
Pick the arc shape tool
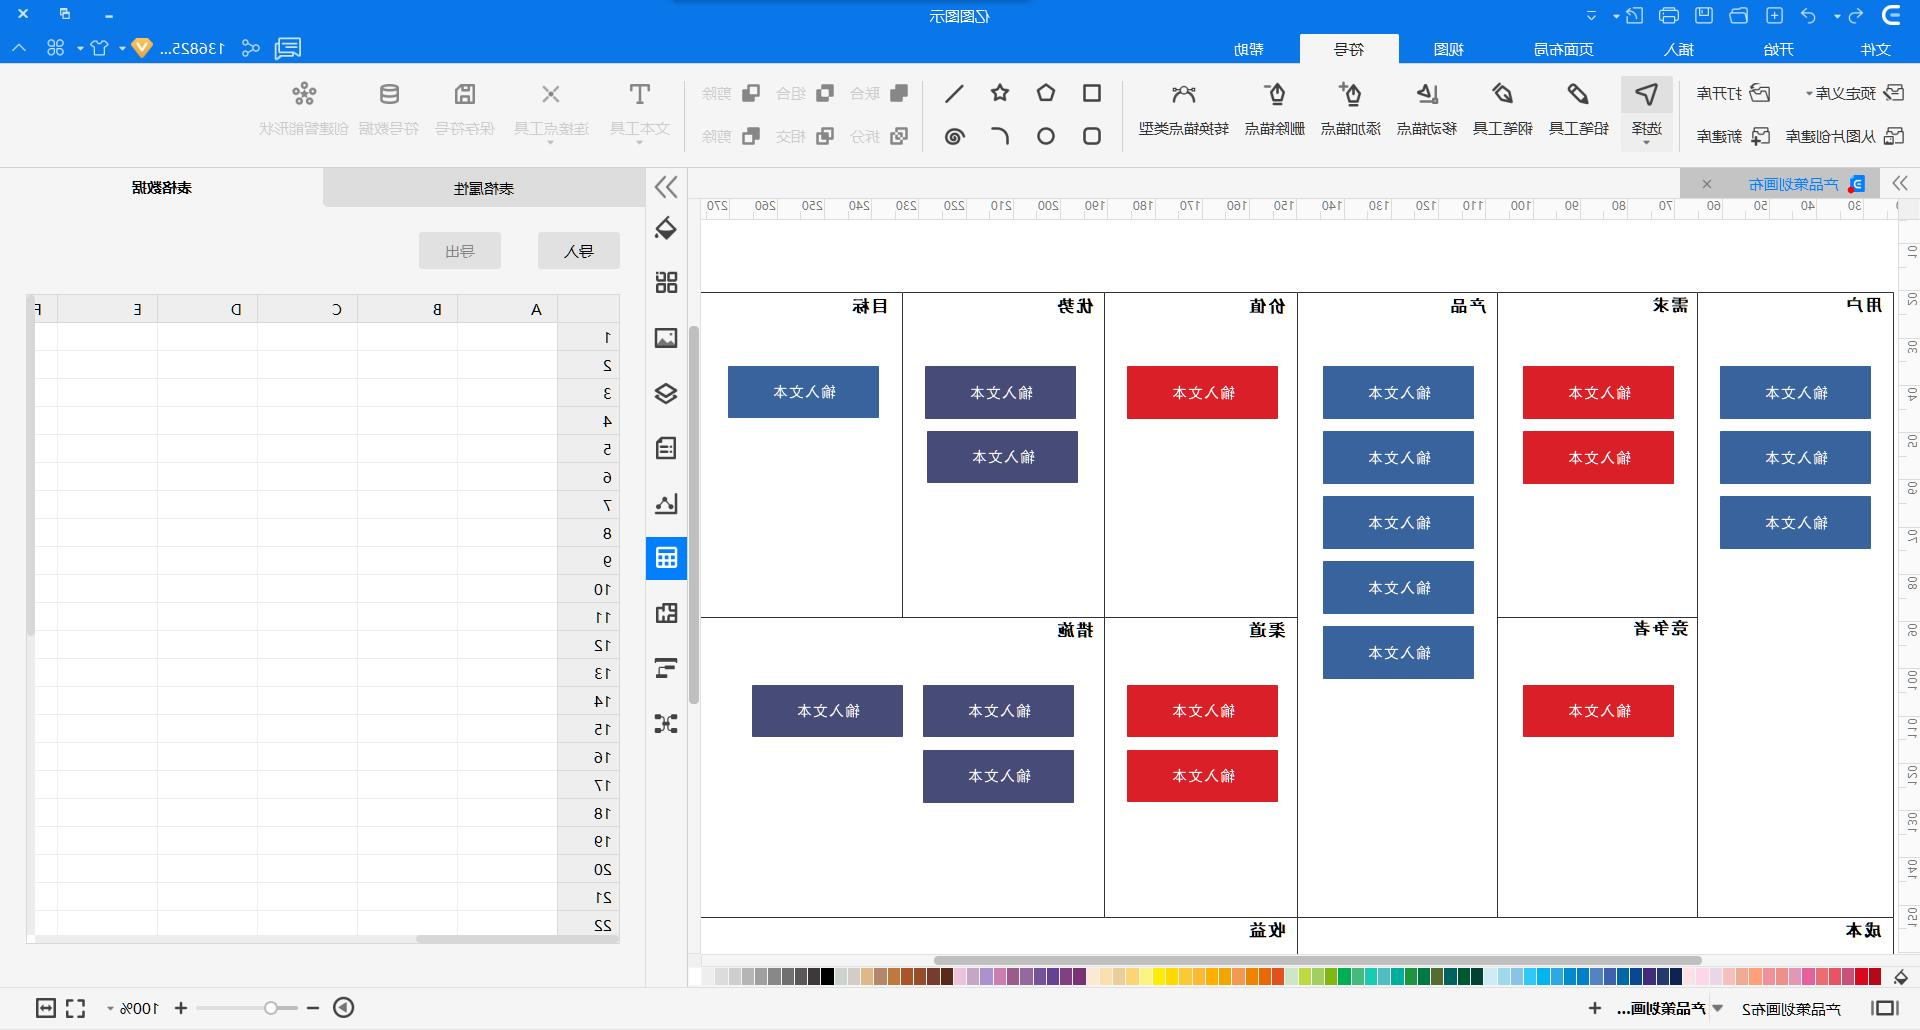click(1000, 136)
